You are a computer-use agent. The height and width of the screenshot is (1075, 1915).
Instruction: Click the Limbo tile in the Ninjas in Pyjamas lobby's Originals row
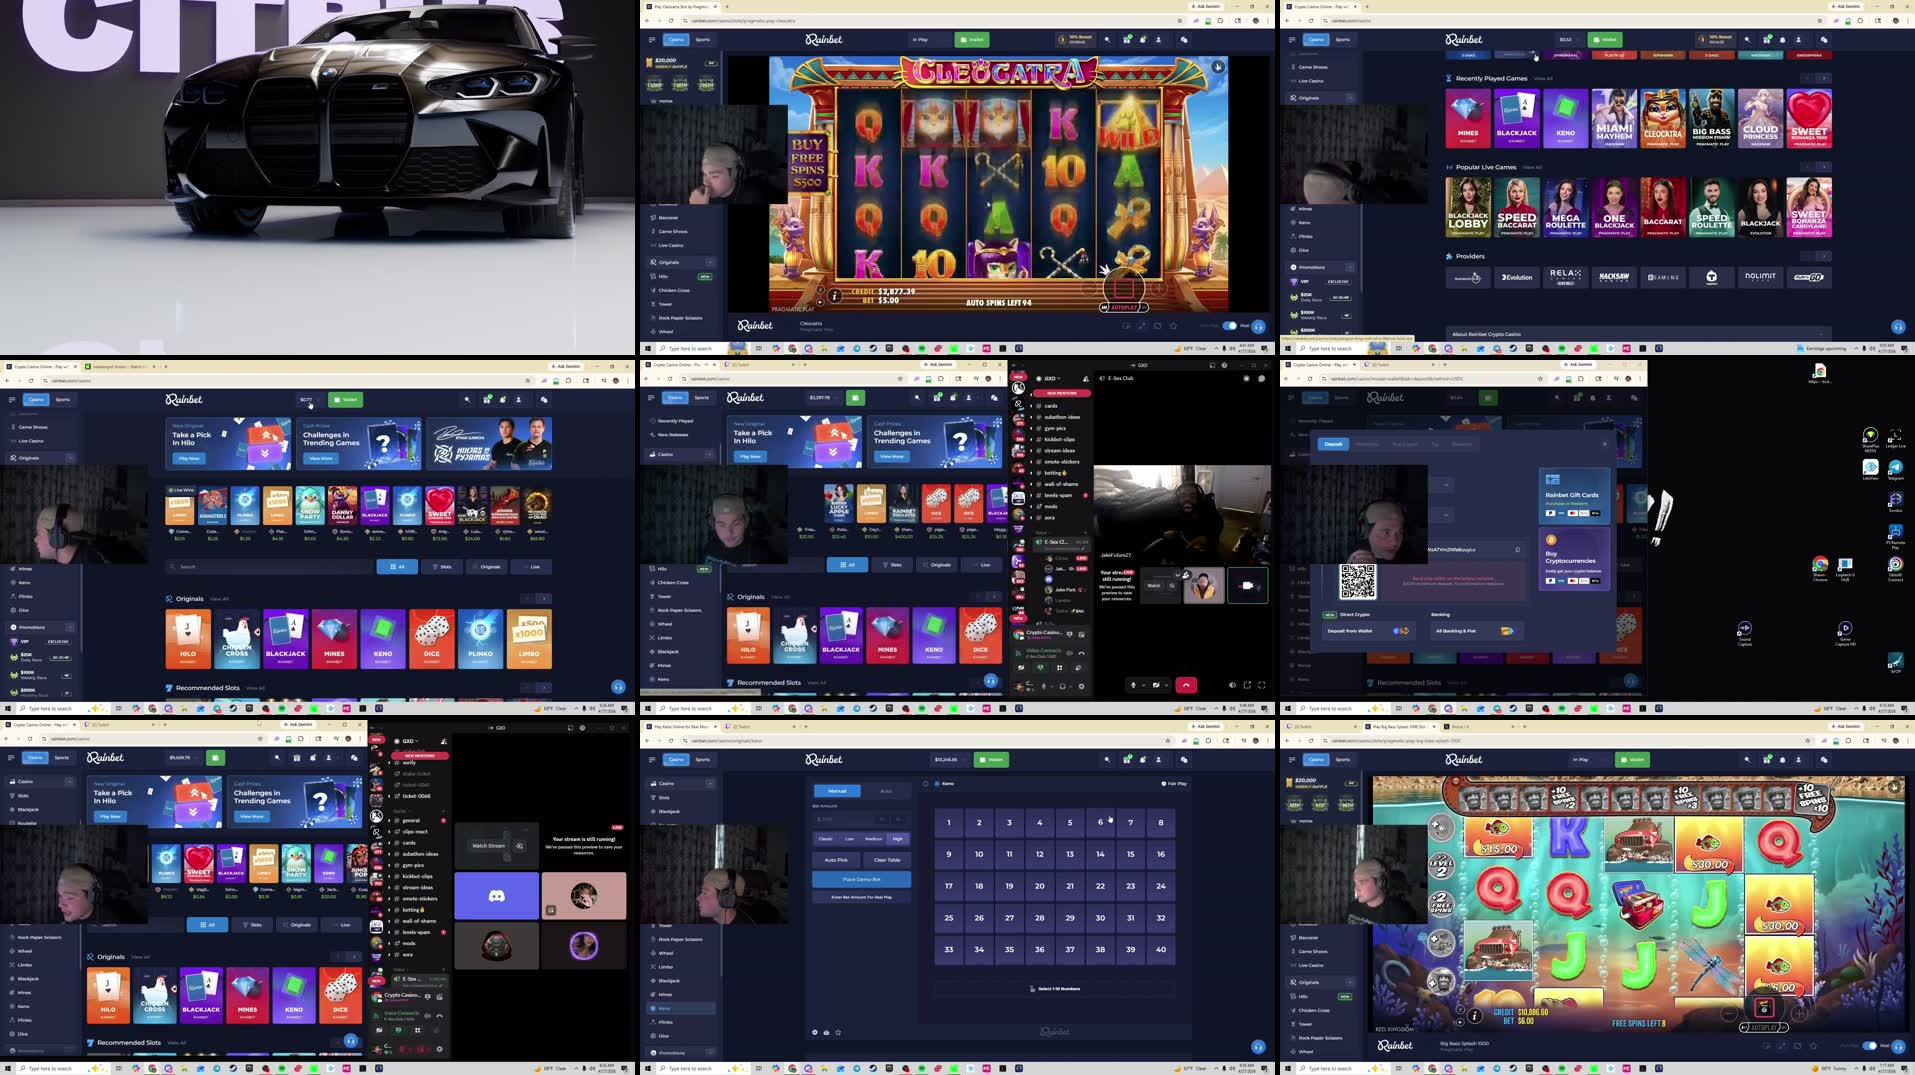pyautogui.click(x=529, y=638)
